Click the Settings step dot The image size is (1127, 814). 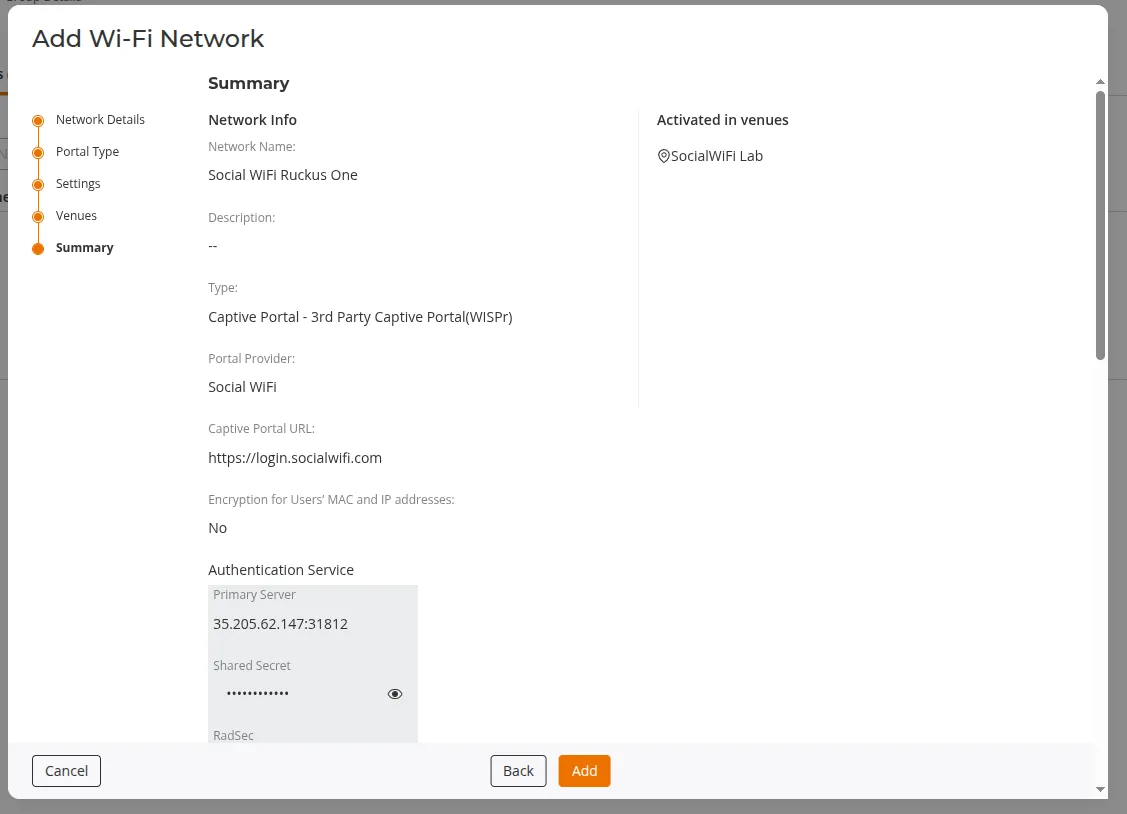(x=38, y=185)
